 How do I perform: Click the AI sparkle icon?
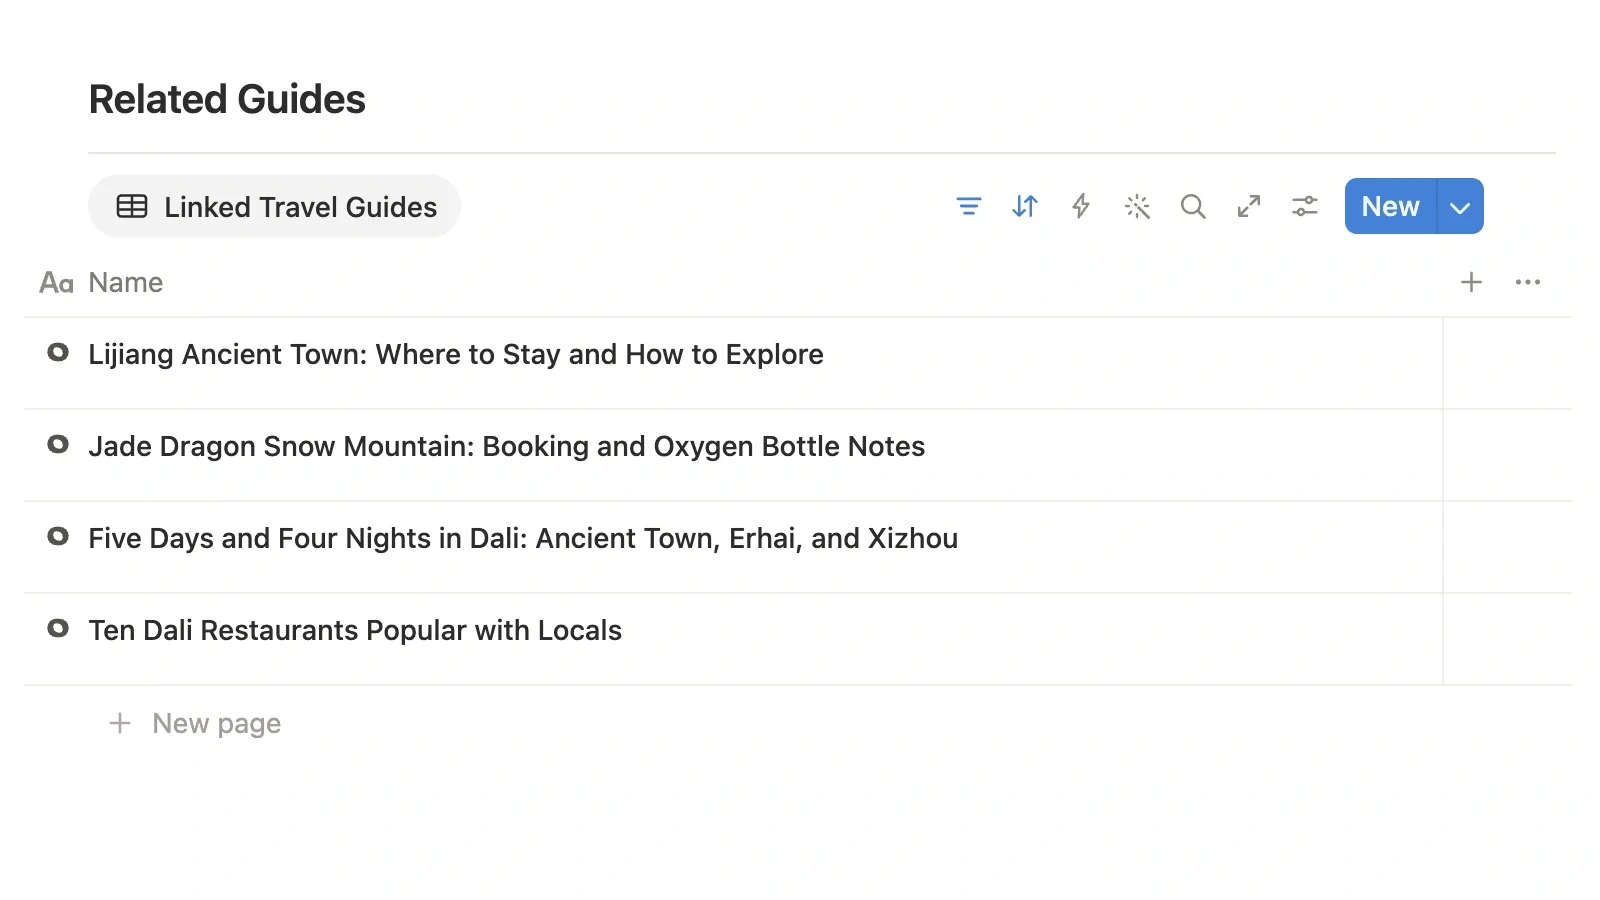click(x=1137, y=206)
